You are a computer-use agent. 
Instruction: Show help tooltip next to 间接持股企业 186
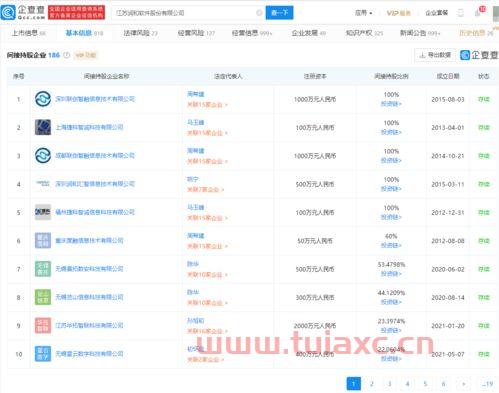tap(67, 55)
